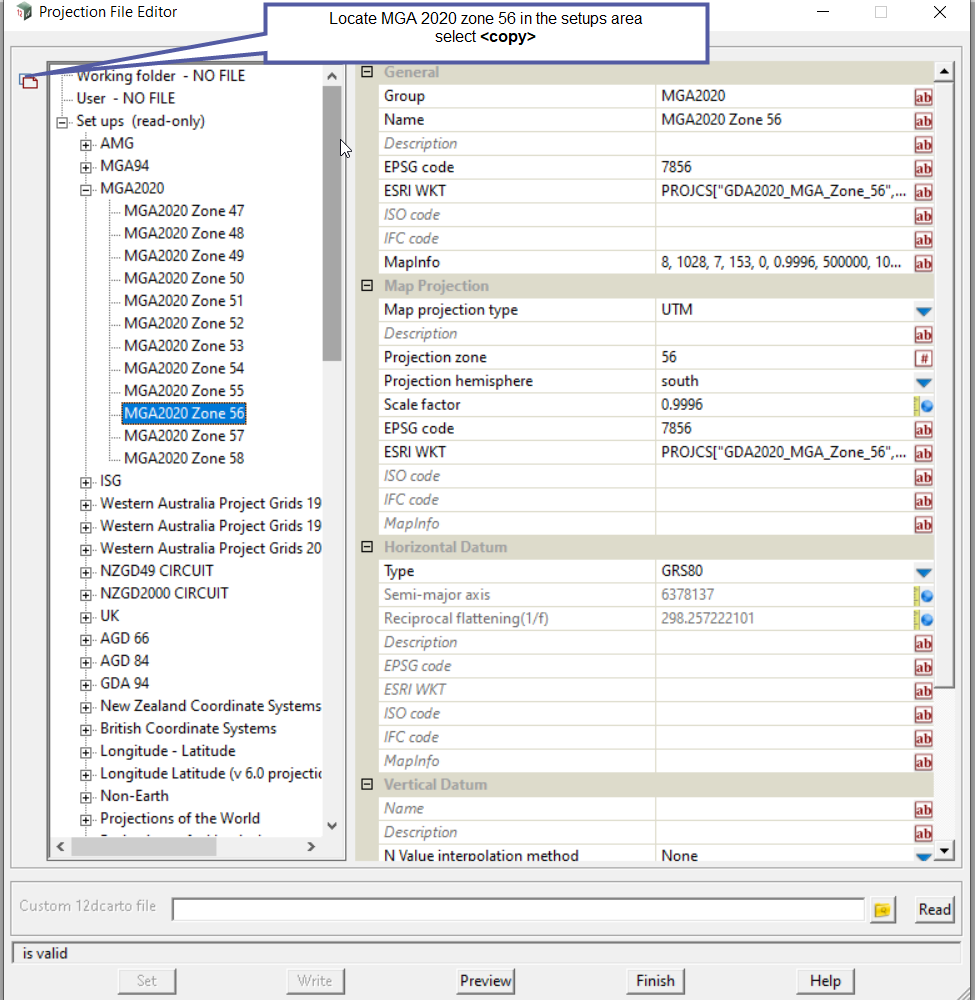The width and height of the screenshot is (975, 1000).
Task: Click in the Custom 12dcarto file field
Action: 517,909
